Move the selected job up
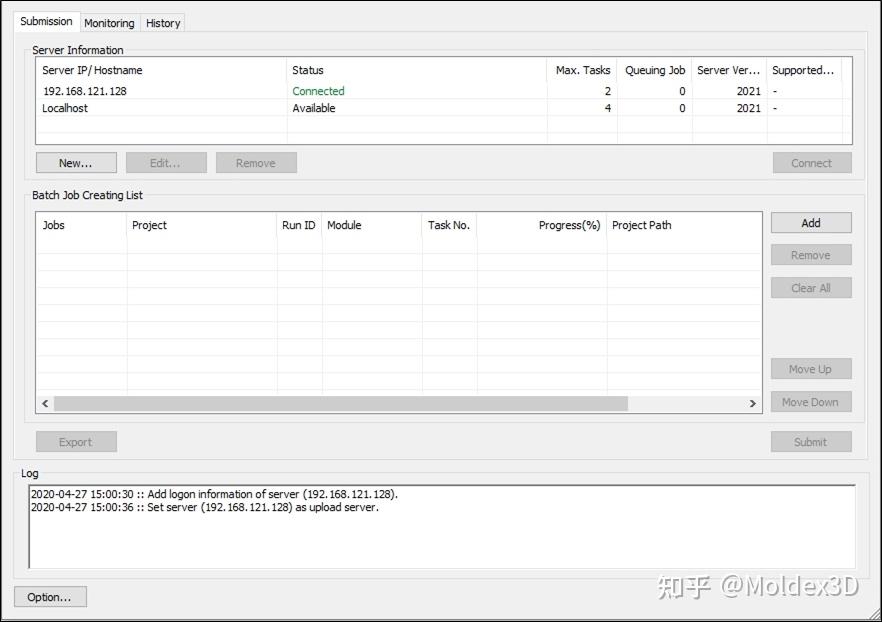Screen dimensions: 882x622 point(810,368)
